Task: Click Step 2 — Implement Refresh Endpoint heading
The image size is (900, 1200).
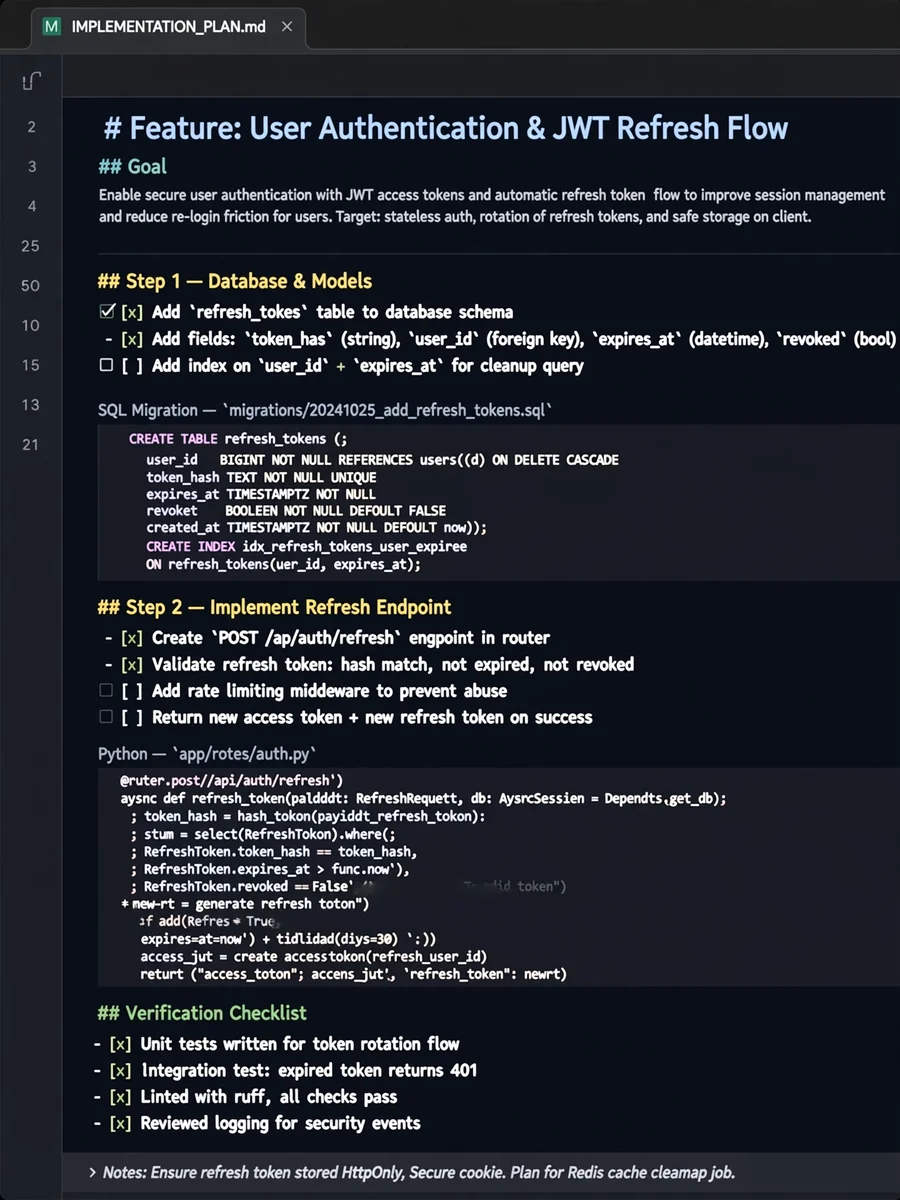Action: point(274,607)
